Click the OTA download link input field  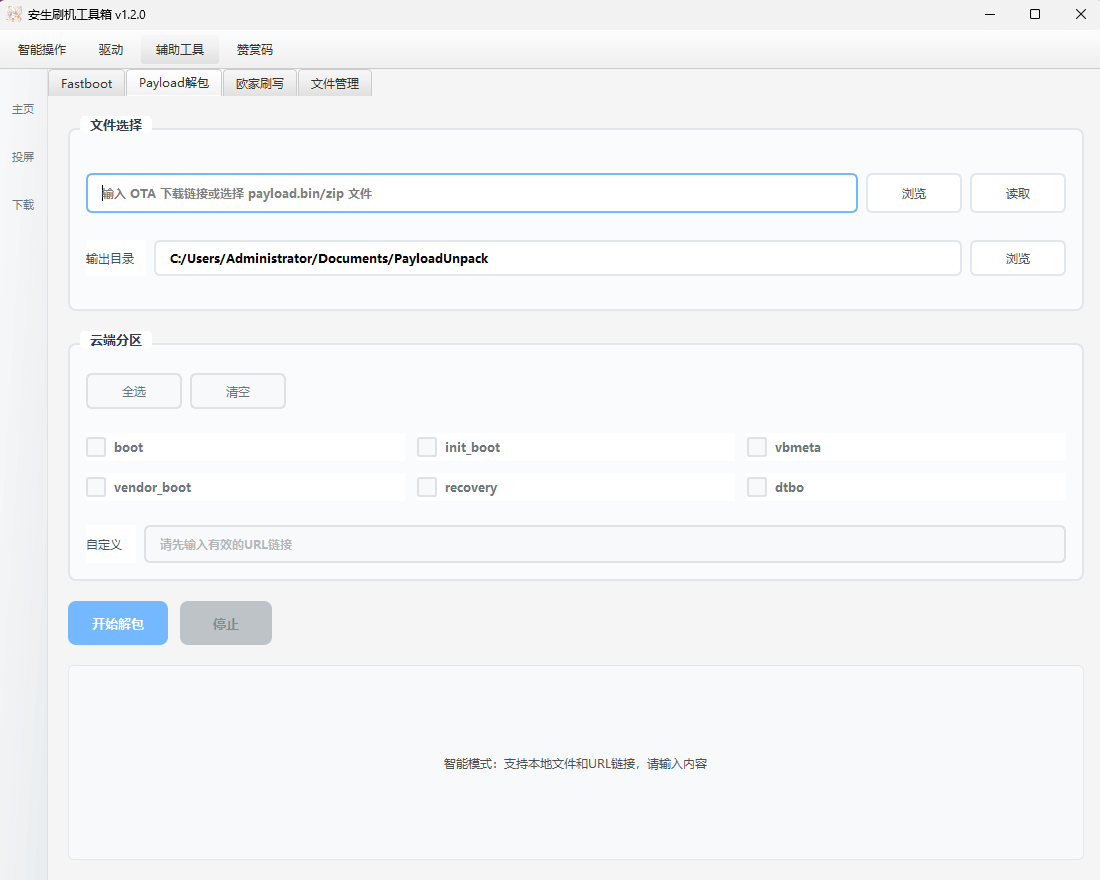point(471,193)
